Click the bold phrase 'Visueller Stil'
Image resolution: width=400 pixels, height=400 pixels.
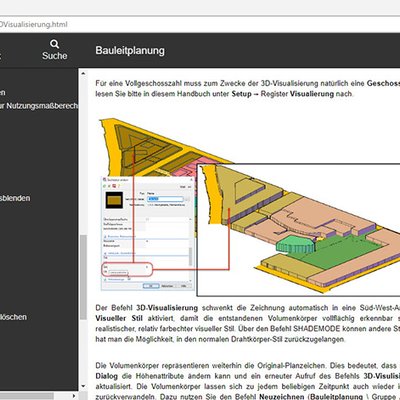point(119,318)
